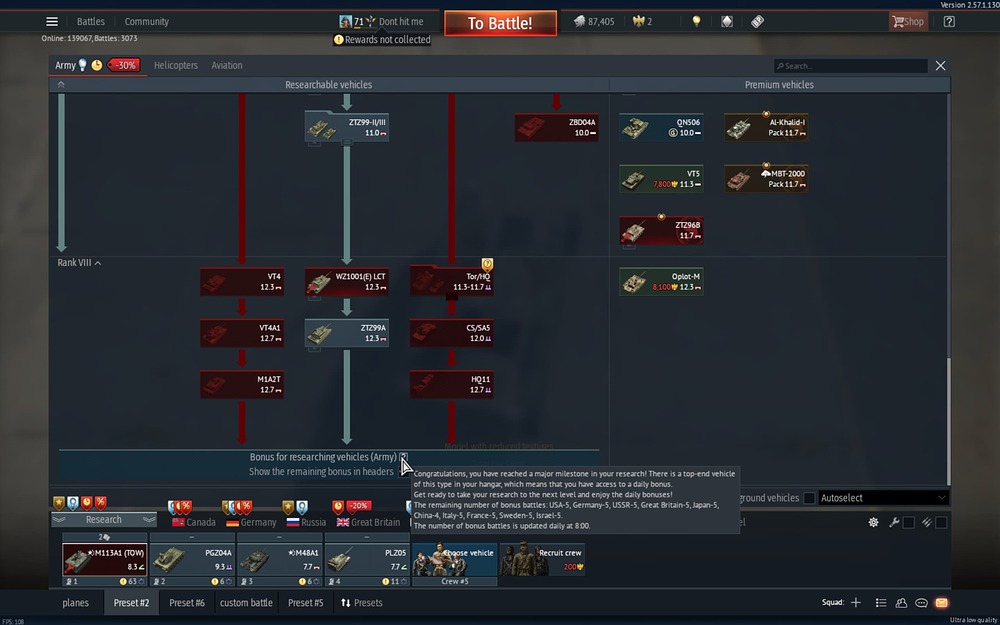This screenshot has width=1000, height=625.
Task: Click the To Battle! button
Action: coord(501,24)
